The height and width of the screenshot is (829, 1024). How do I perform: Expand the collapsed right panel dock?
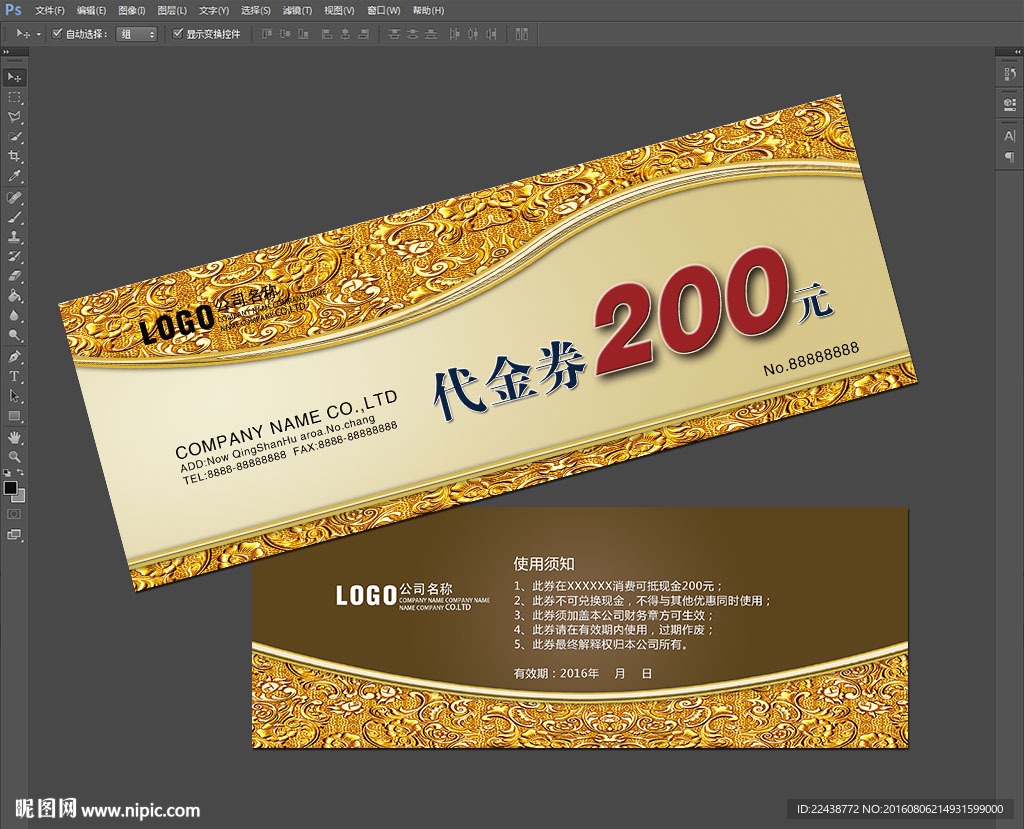1017,52
